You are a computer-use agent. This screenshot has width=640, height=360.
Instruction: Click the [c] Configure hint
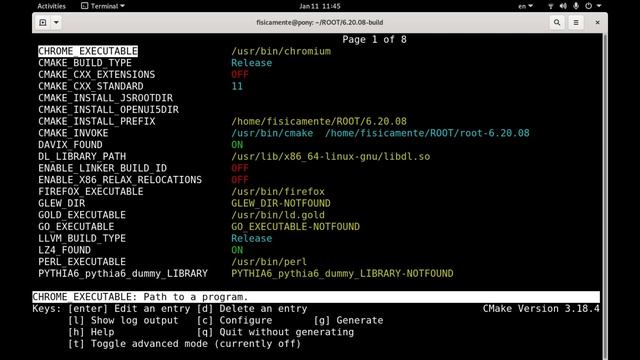click(234, 320)
